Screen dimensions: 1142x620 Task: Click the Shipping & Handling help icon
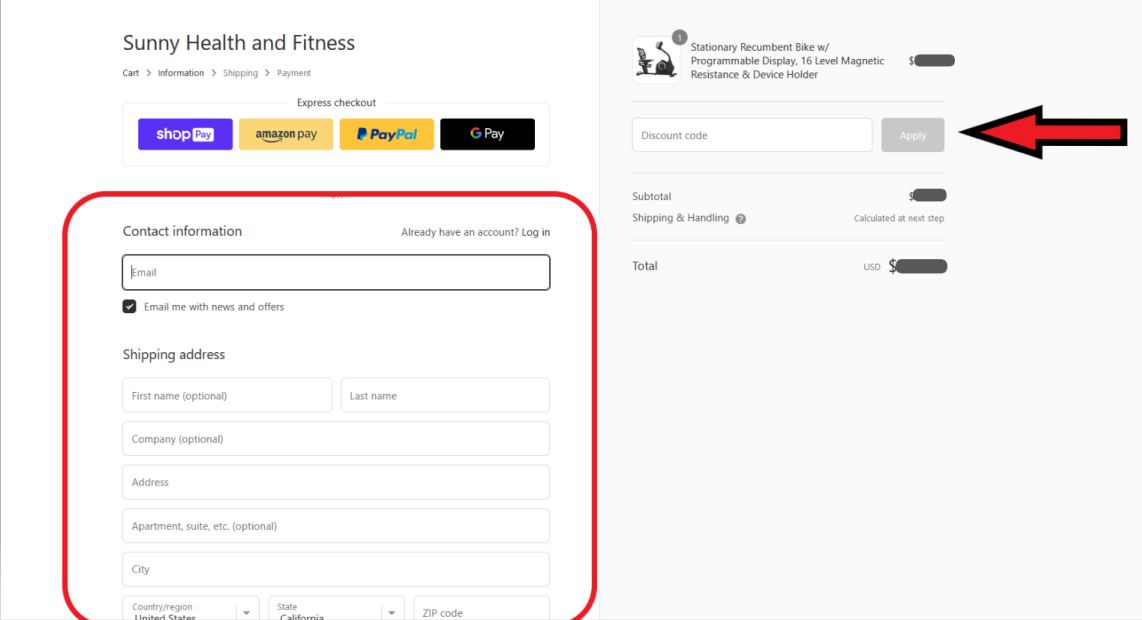pyautogui.click(x=741, y=219)
